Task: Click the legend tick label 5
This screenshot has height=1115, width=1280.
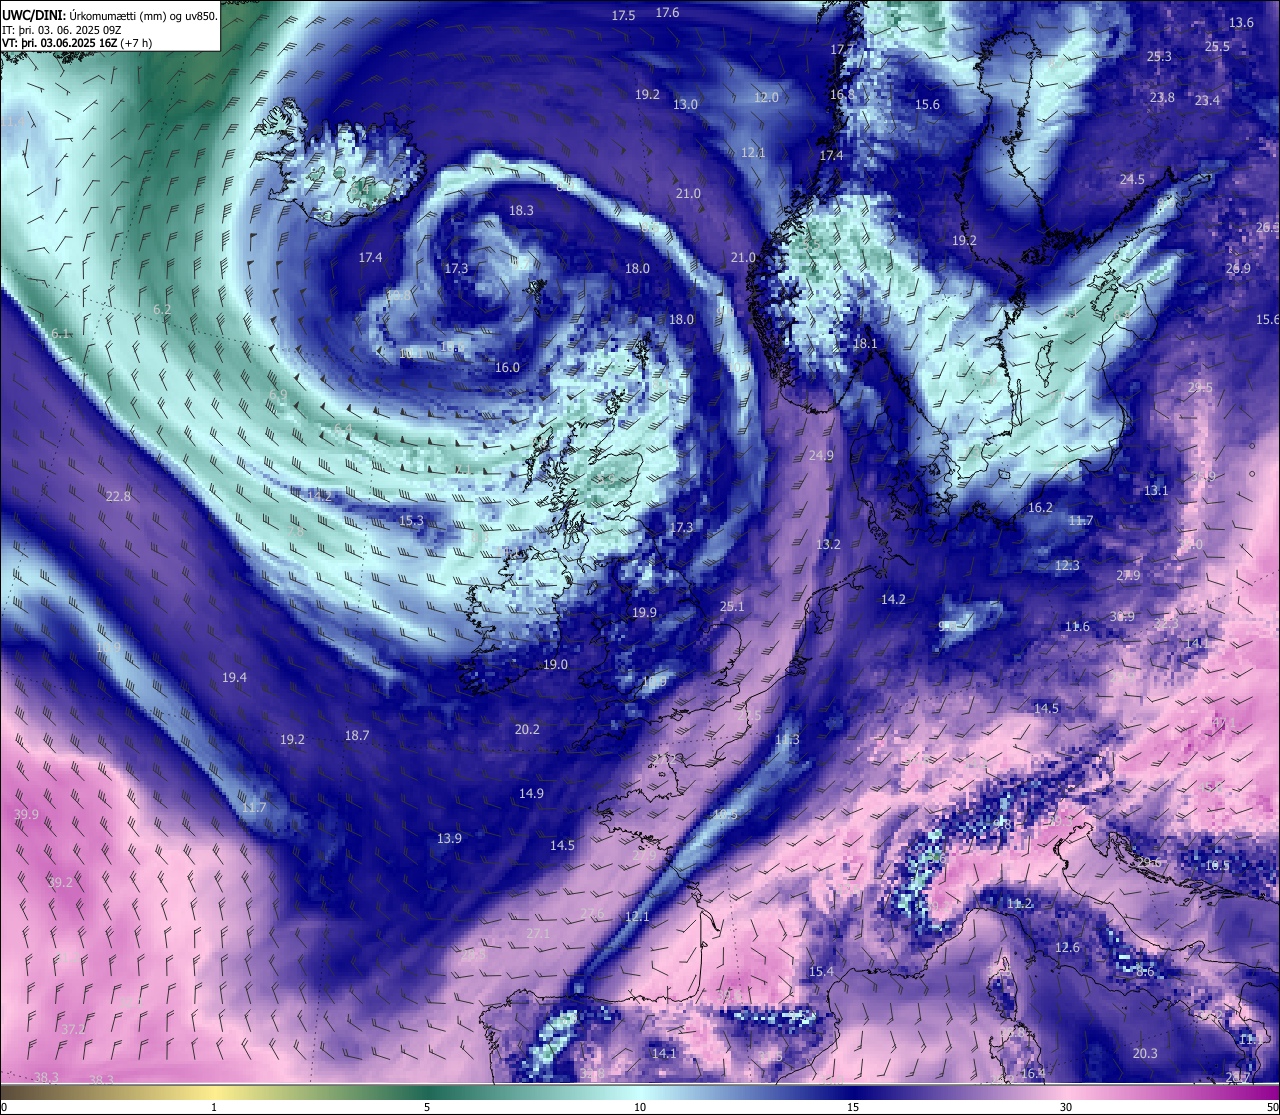Action: [x=427, y=1107]
